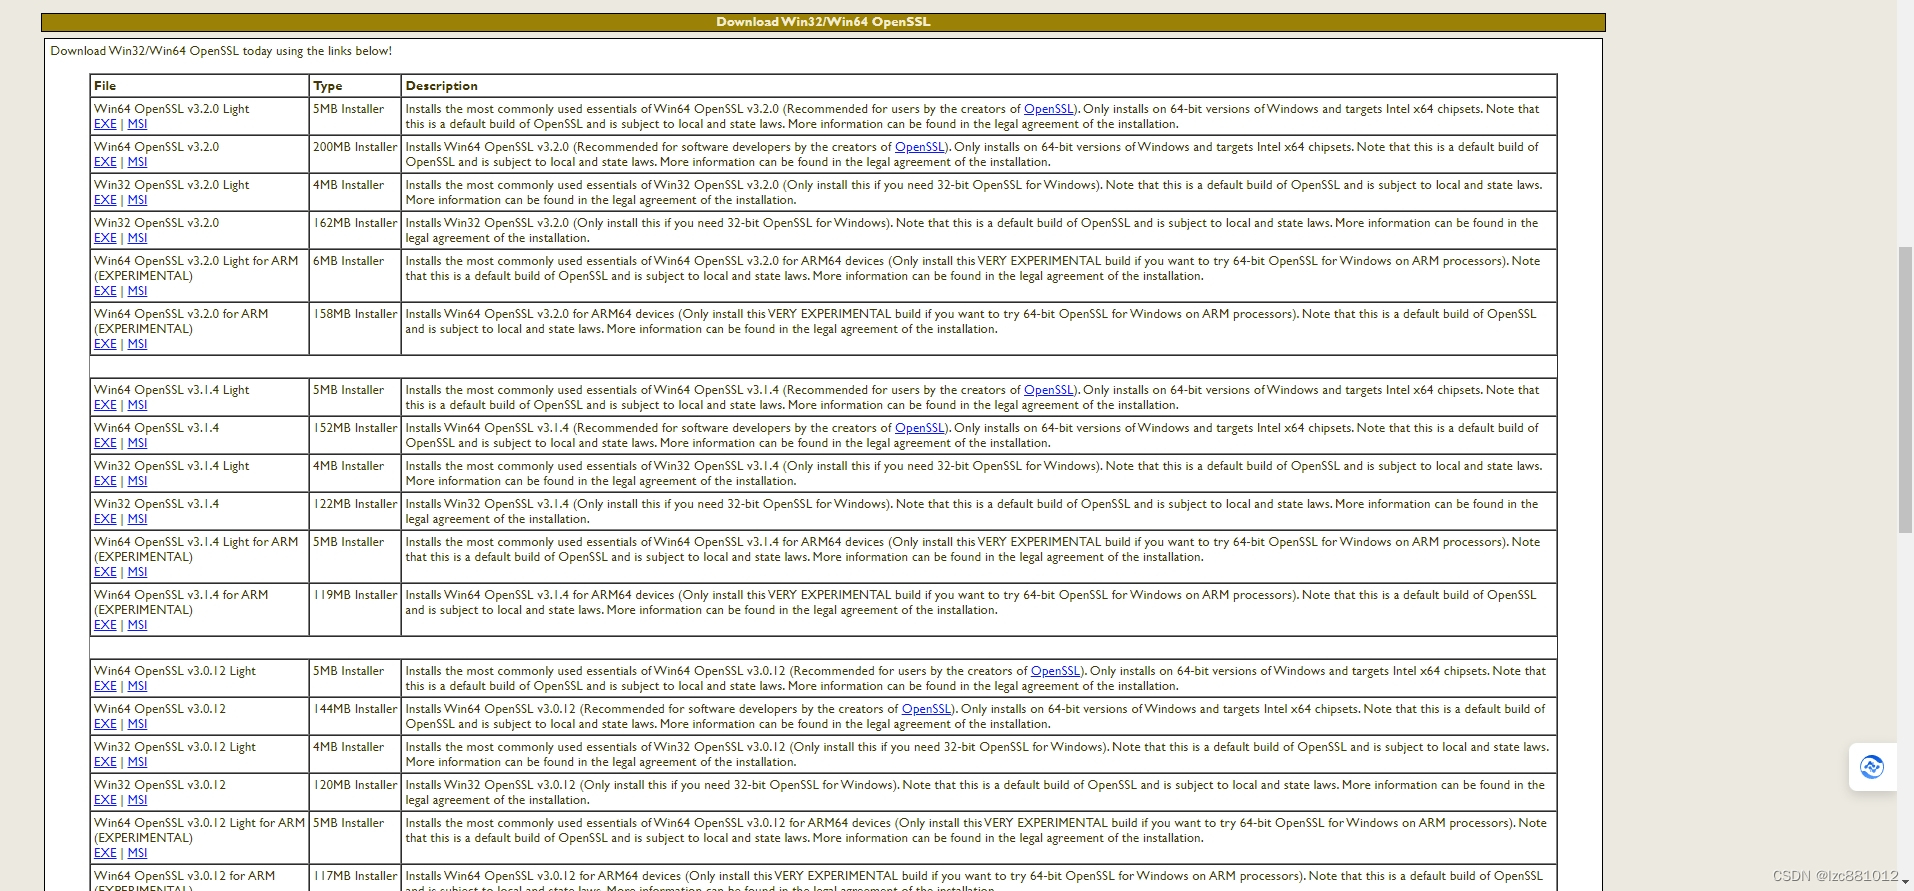
Task: Click the floating translate assistant icon
Action: point(1871,767)
